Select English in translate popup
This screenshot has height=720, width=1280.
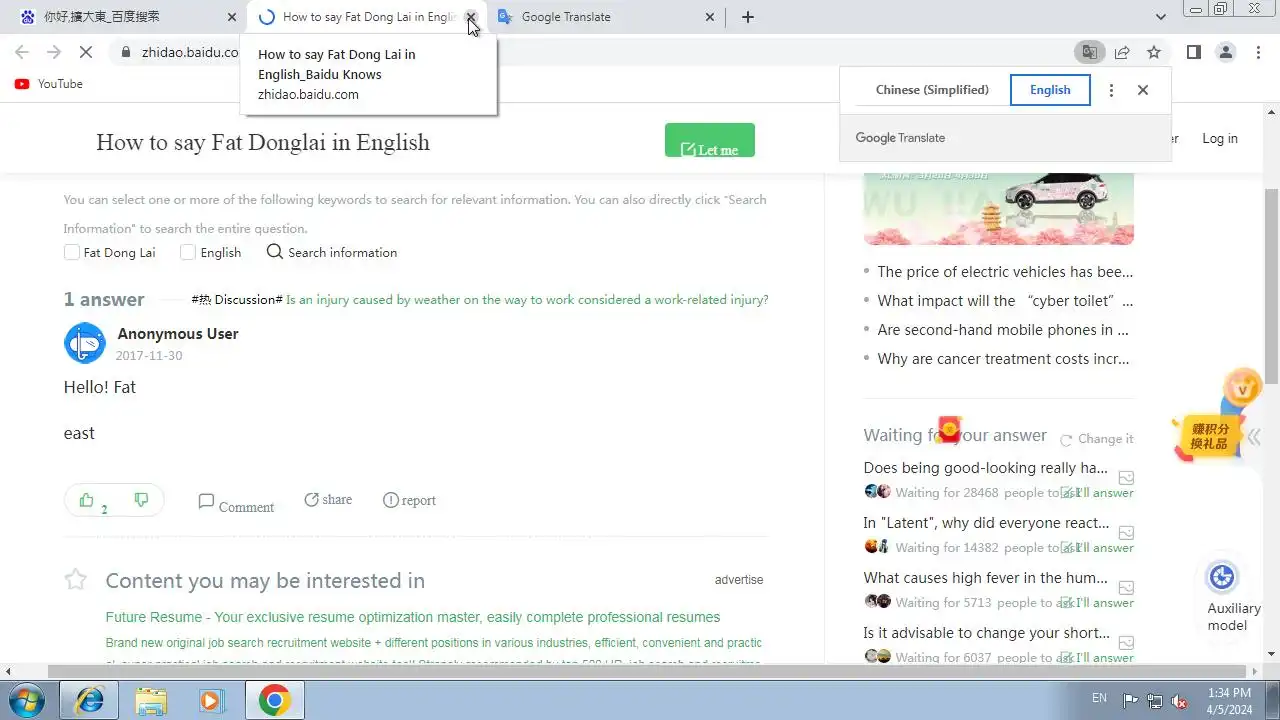(1050, 90)
